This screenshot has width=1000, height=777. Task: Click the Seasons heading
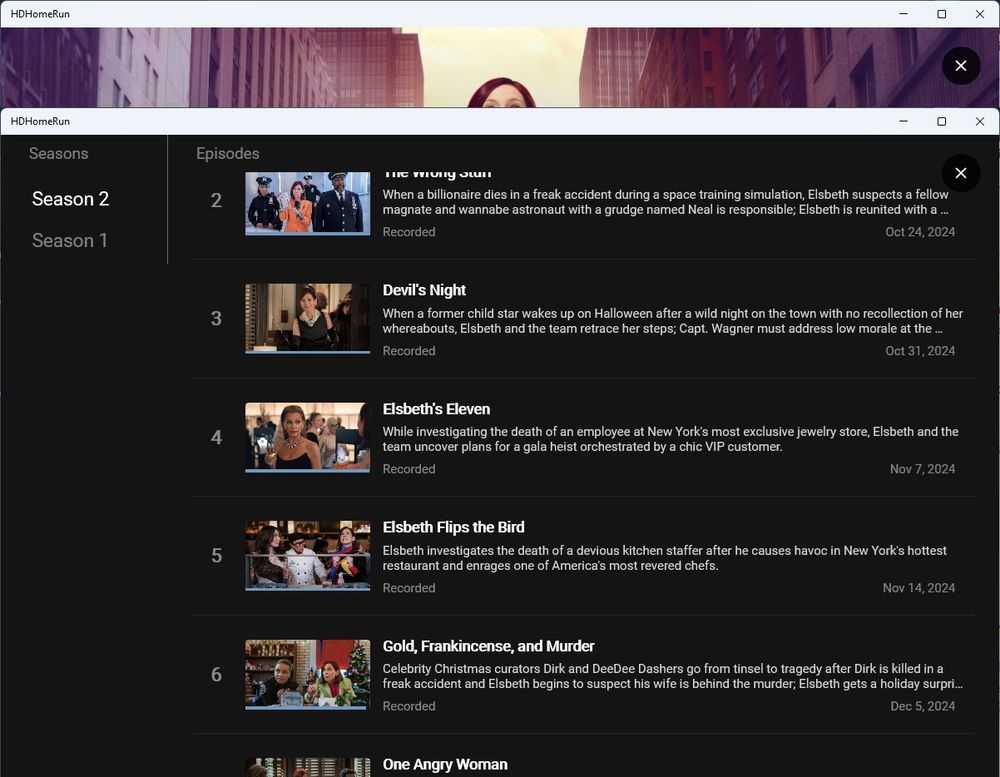59,154
